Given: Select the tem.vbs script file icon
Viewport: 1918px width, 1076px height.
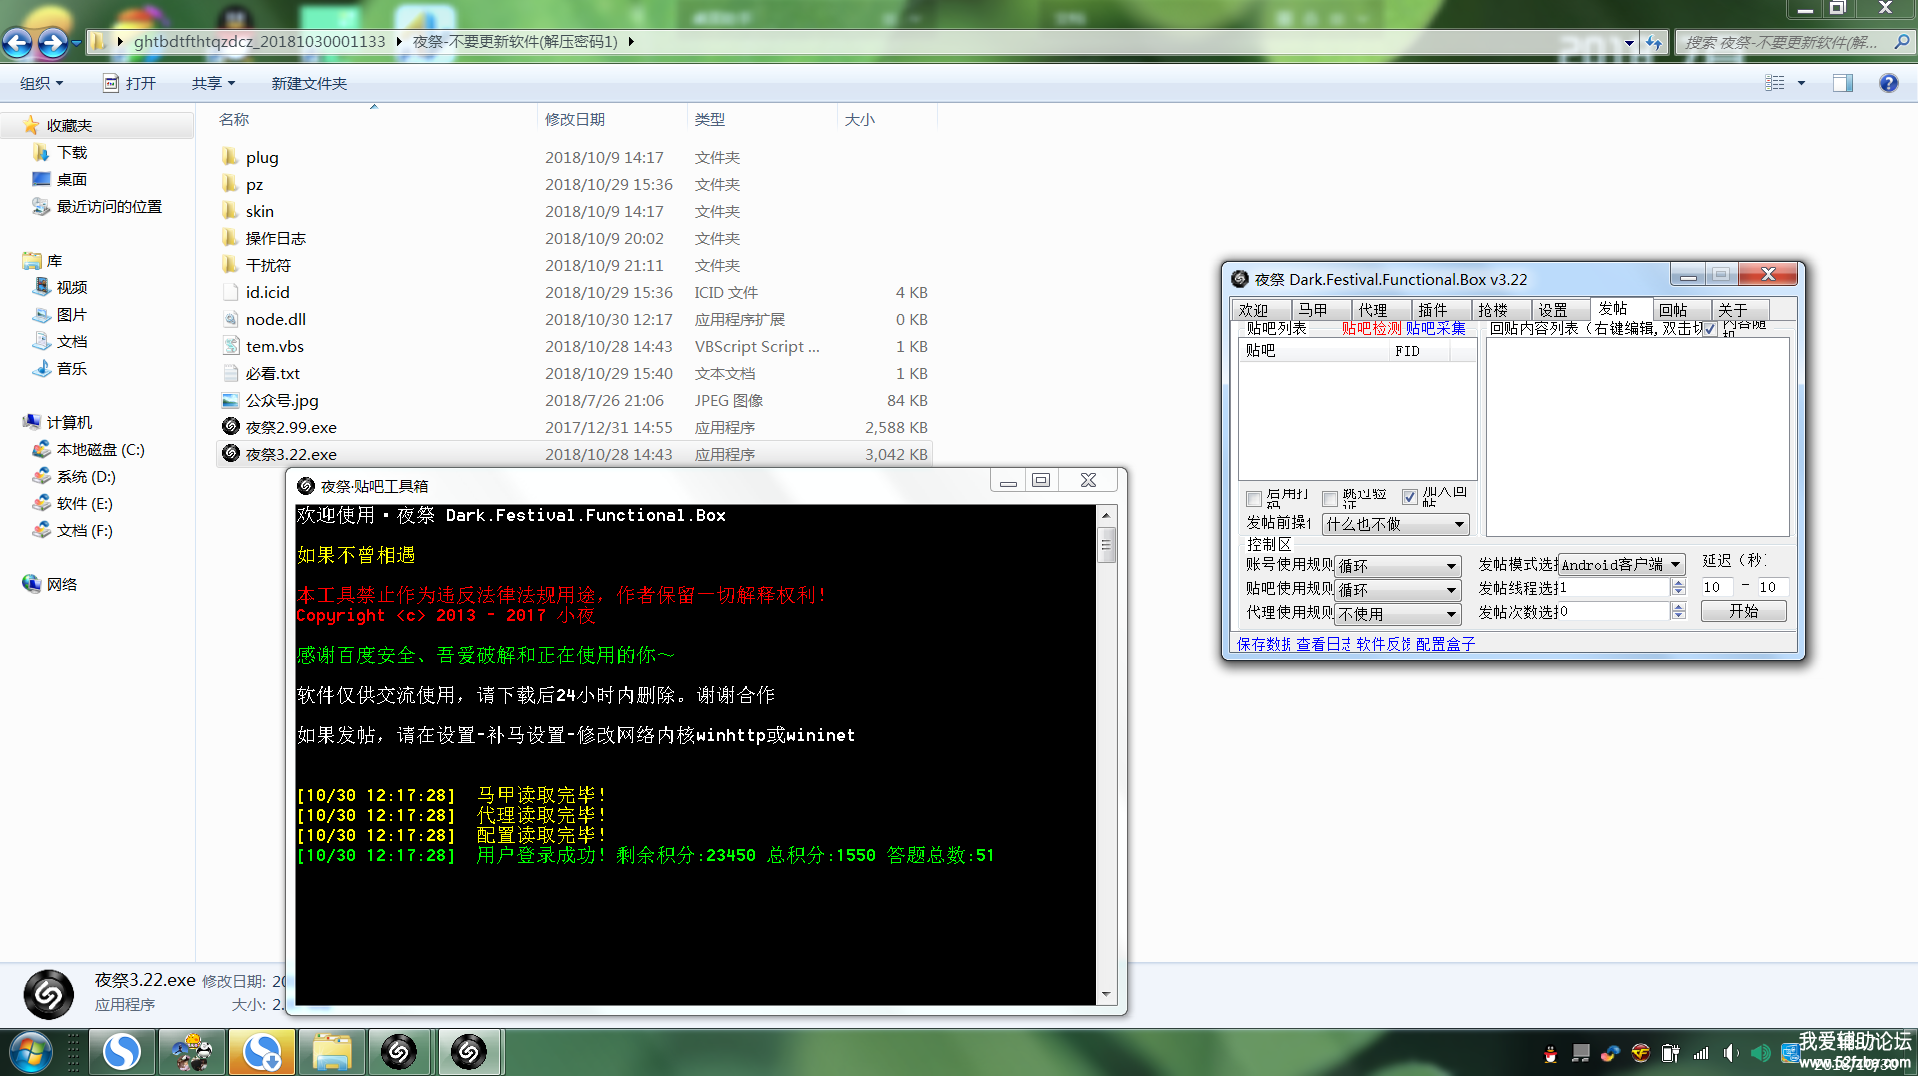Looking at the screenshot, I should pos(230,346).
